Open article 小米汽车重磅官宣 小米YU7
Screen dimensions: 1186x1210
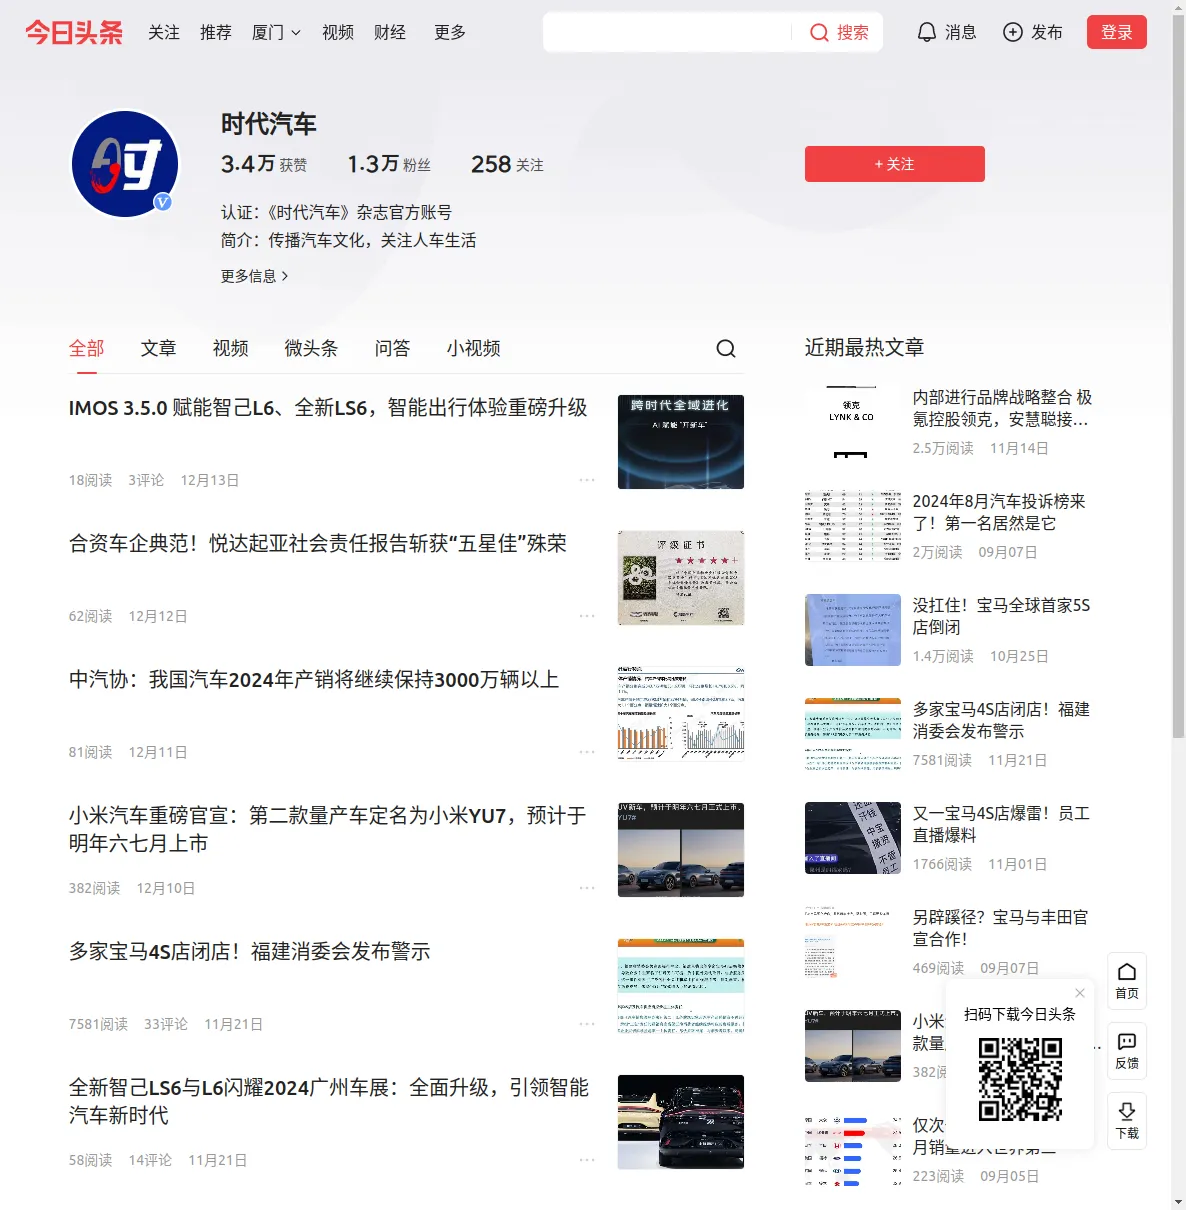328,830
